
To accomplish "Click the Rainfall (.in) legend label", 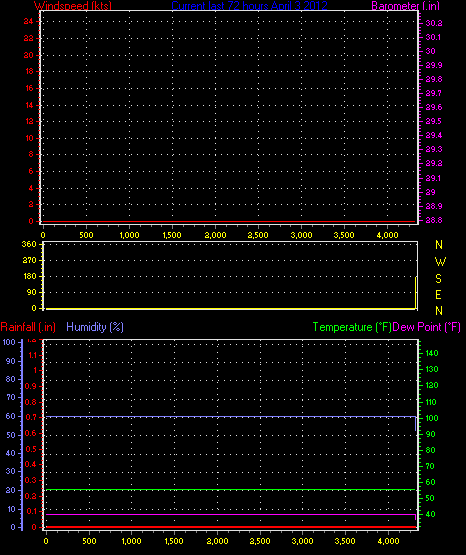I will [x=28, y=327].
